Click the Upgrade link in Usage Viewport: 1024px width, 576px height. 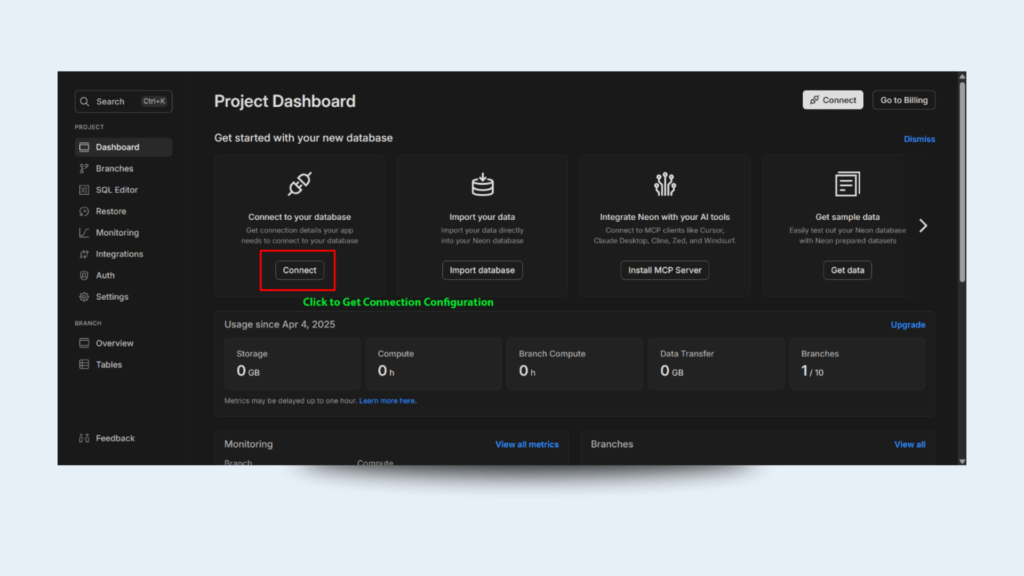[x=908, y=325]
